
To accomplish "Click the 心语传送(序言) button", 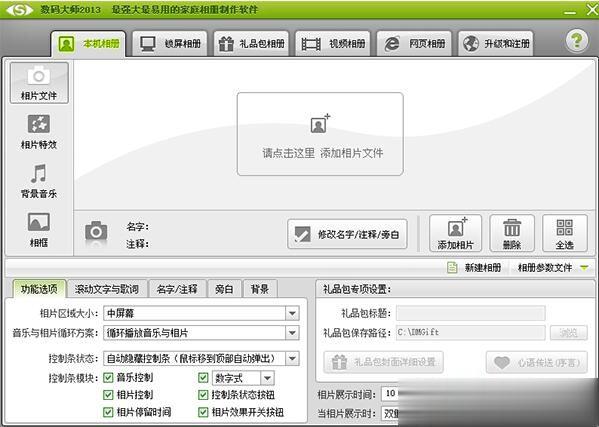I will point(537,362).
